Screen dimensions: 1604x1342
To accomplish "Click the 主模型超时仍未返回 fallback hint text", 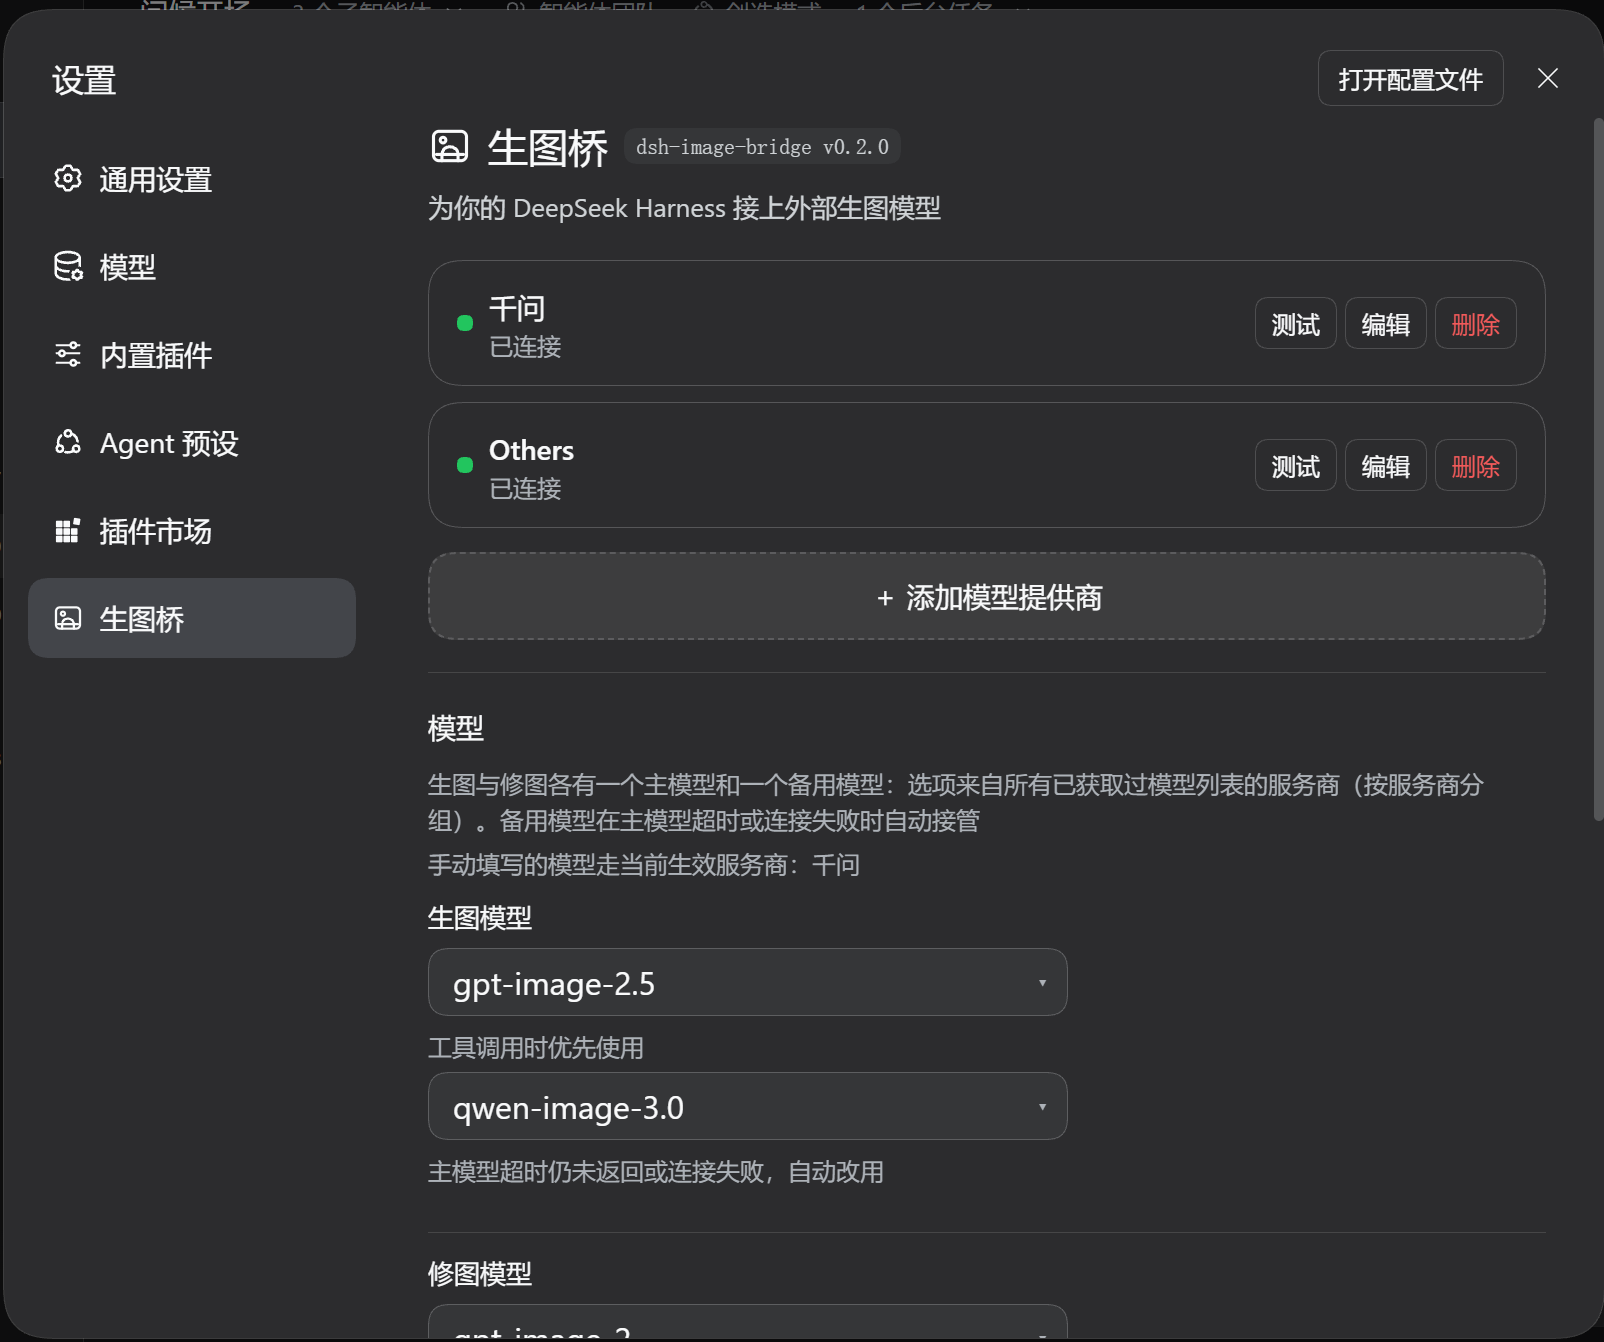I will click(656, 1172).
